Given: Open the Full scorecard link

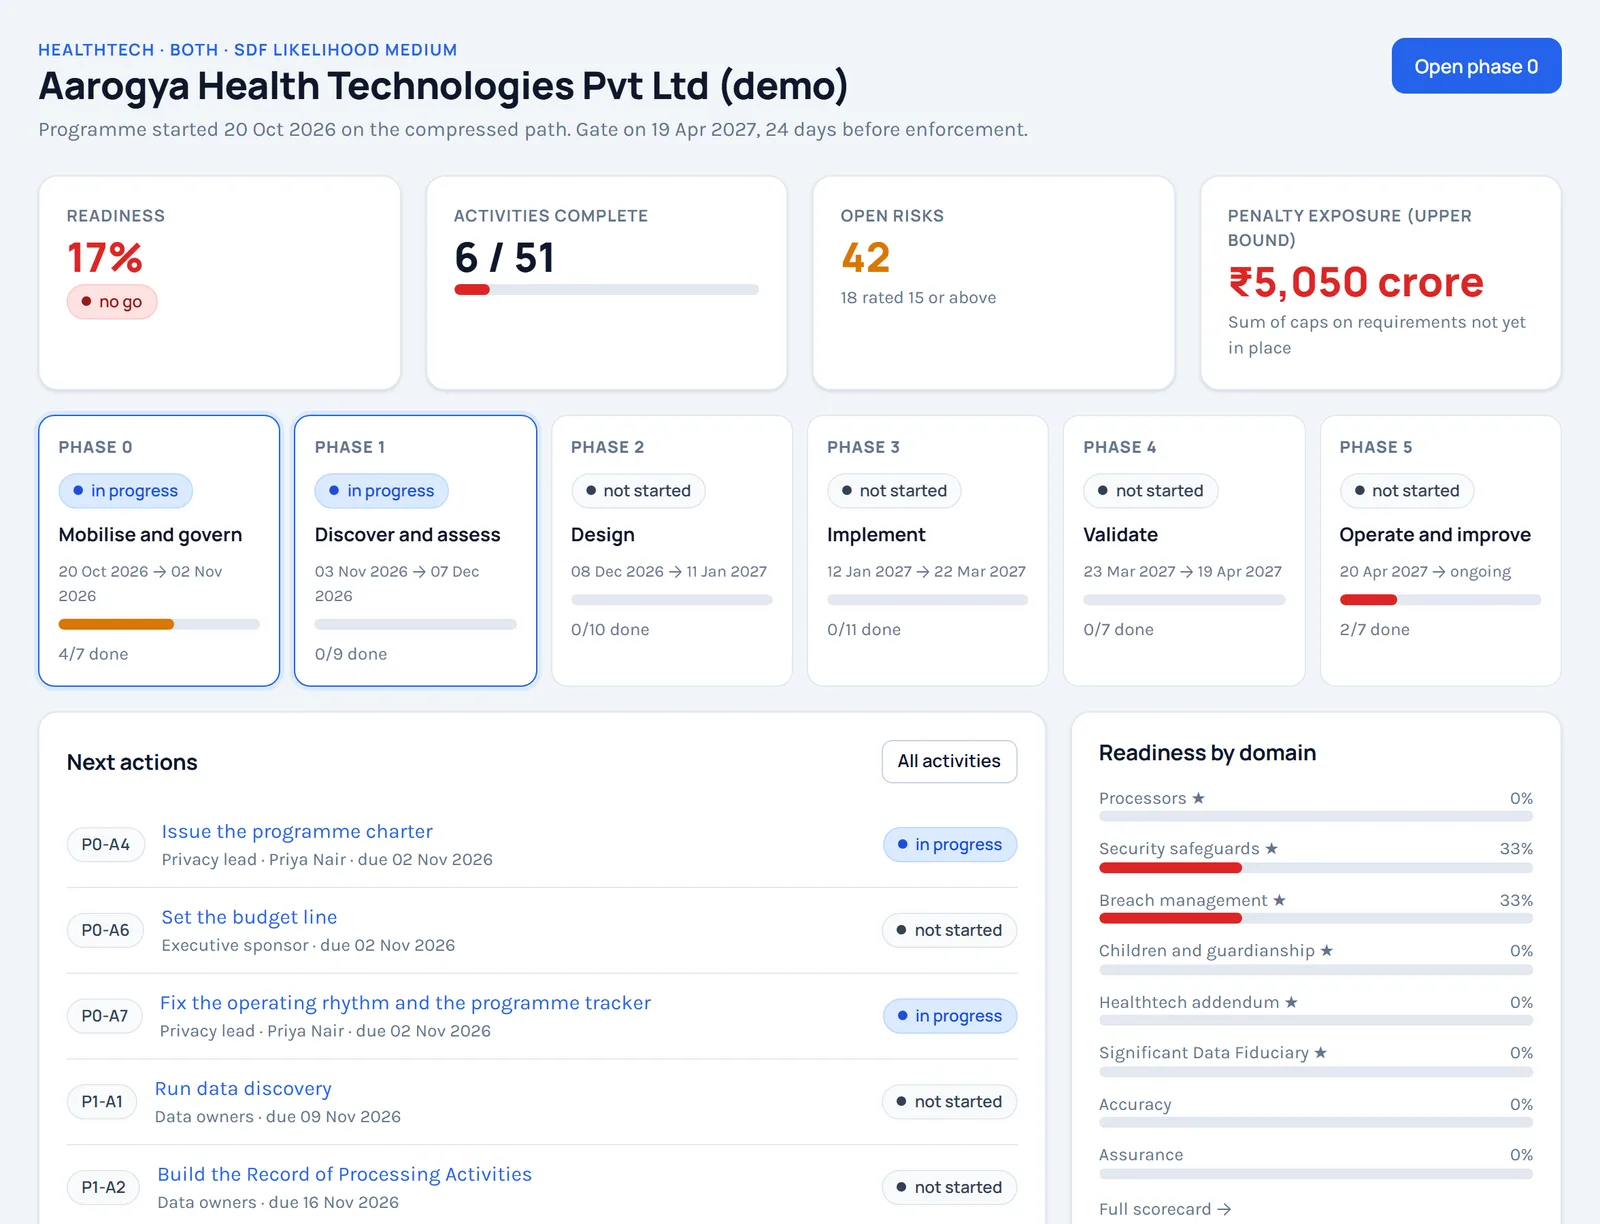Looking at the screenshot, I should [x=1165, y=1209].
